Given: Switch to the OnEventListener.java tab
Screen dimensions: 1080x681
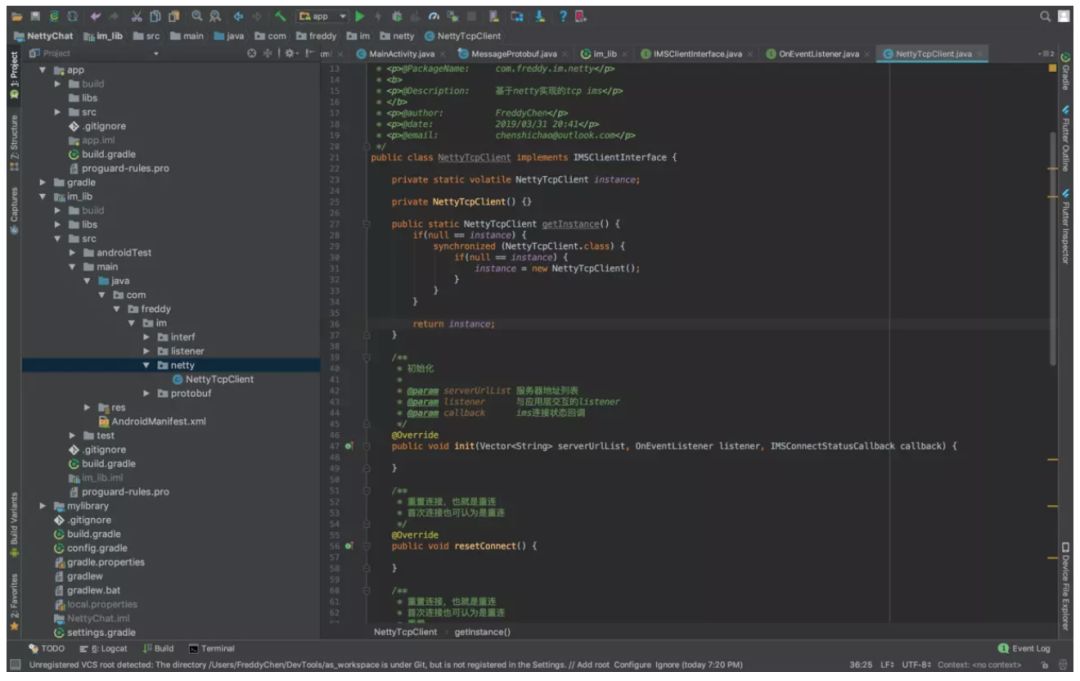Looking at the screenshot, I should click(x=817, y=54).
